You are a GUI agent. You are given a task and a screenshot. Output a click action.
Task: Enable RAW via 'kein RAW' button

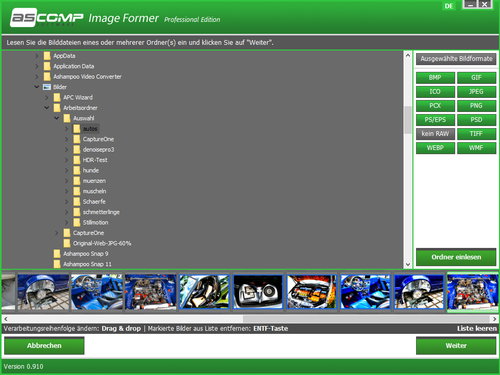(435, 134)
